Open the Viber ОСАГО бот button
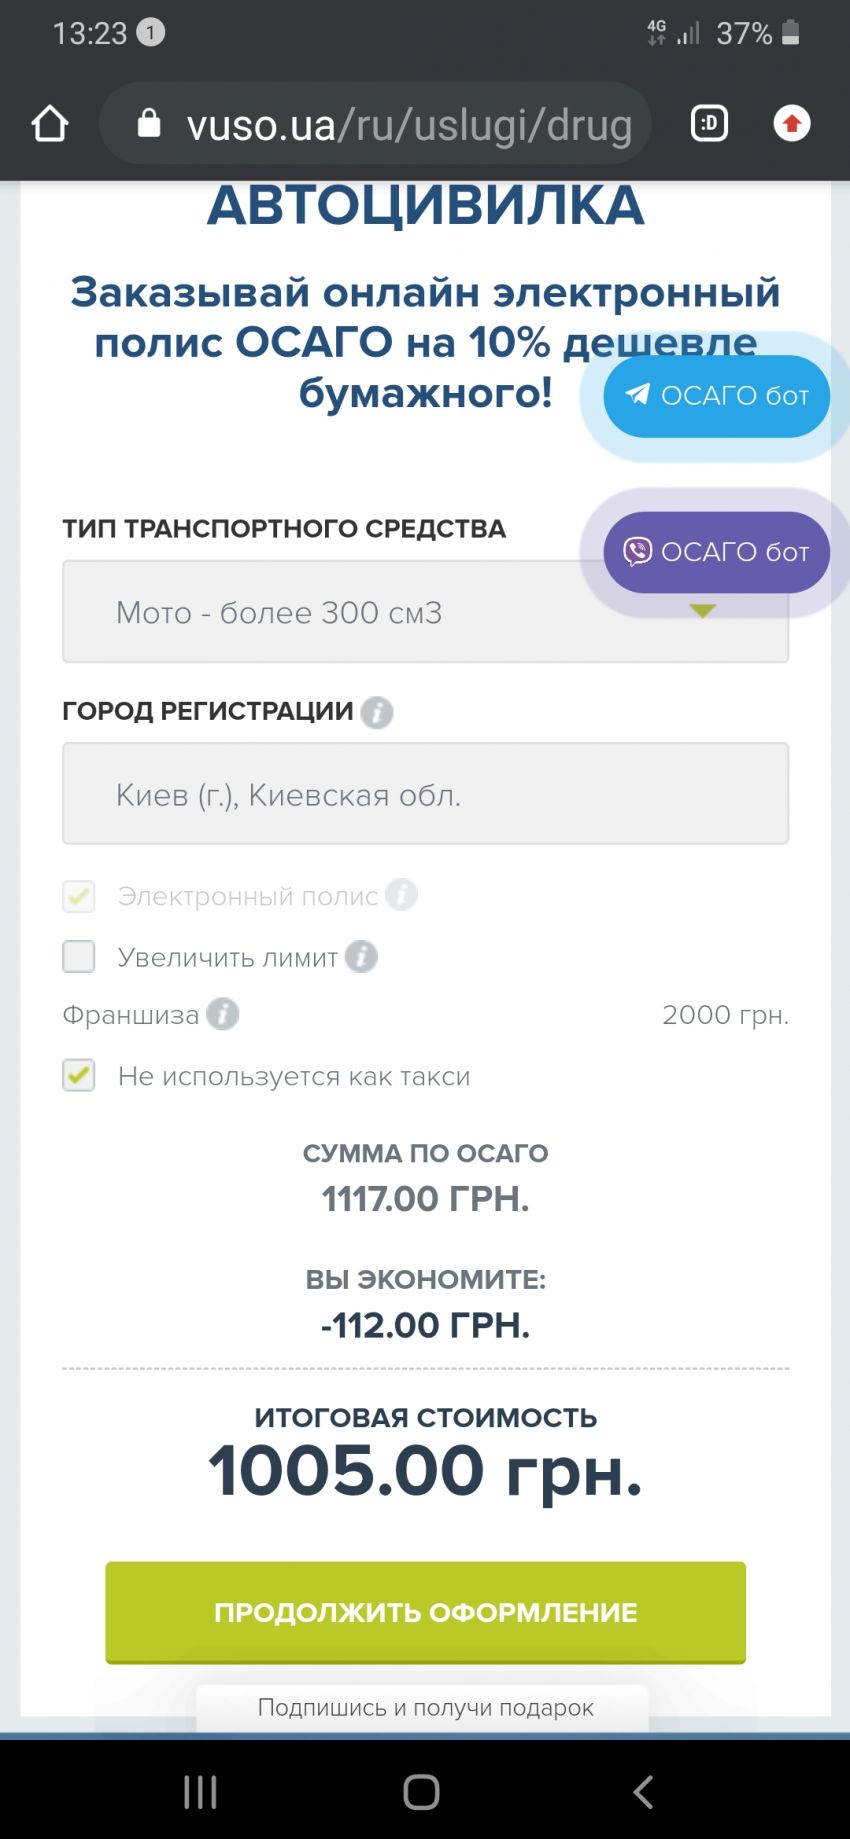This screenshot has width=850, height=1839. 716,552
